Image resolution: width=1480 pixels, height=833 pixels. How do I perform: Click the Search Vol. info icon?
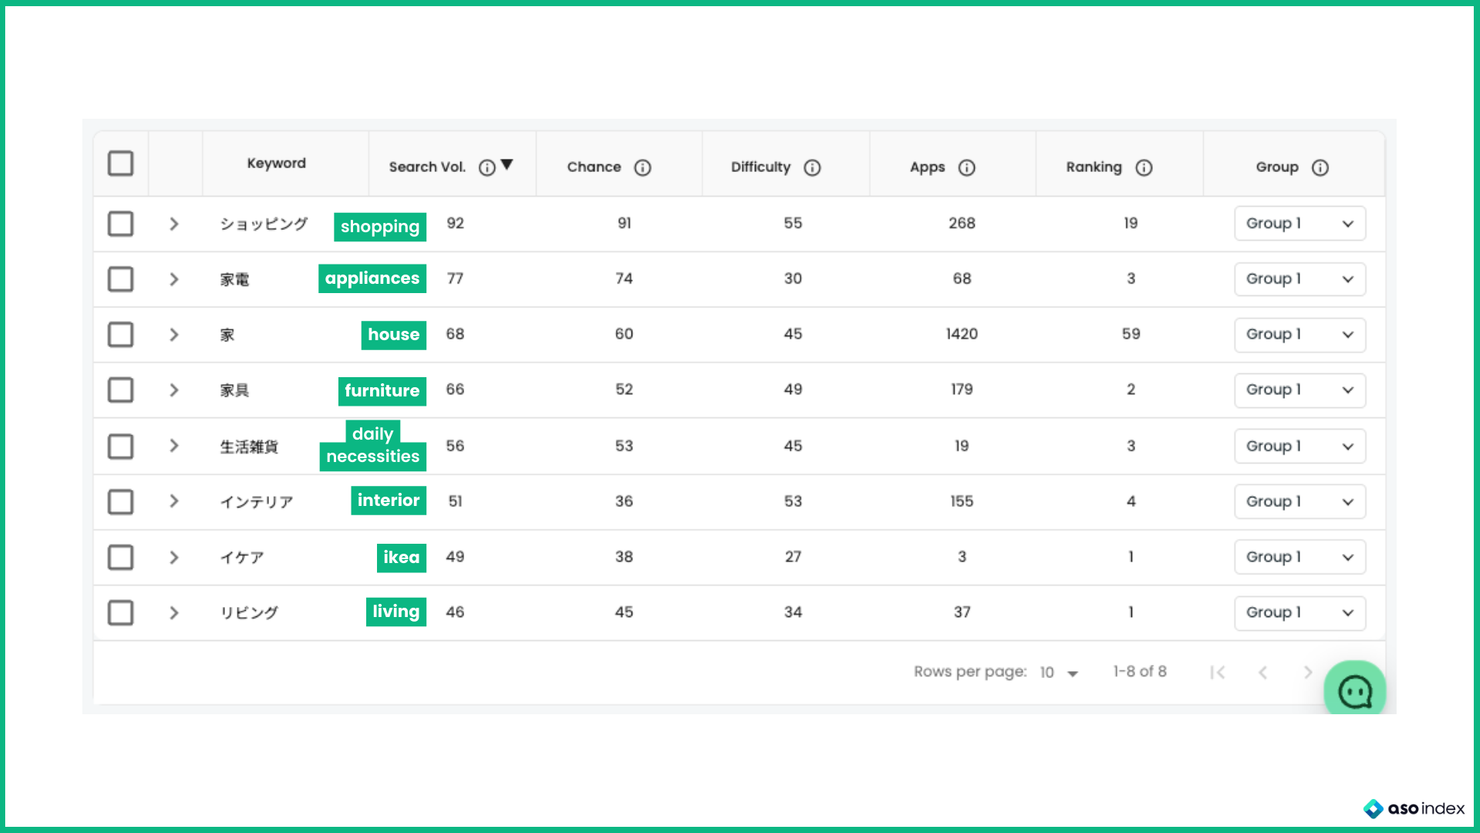[487, 168]
